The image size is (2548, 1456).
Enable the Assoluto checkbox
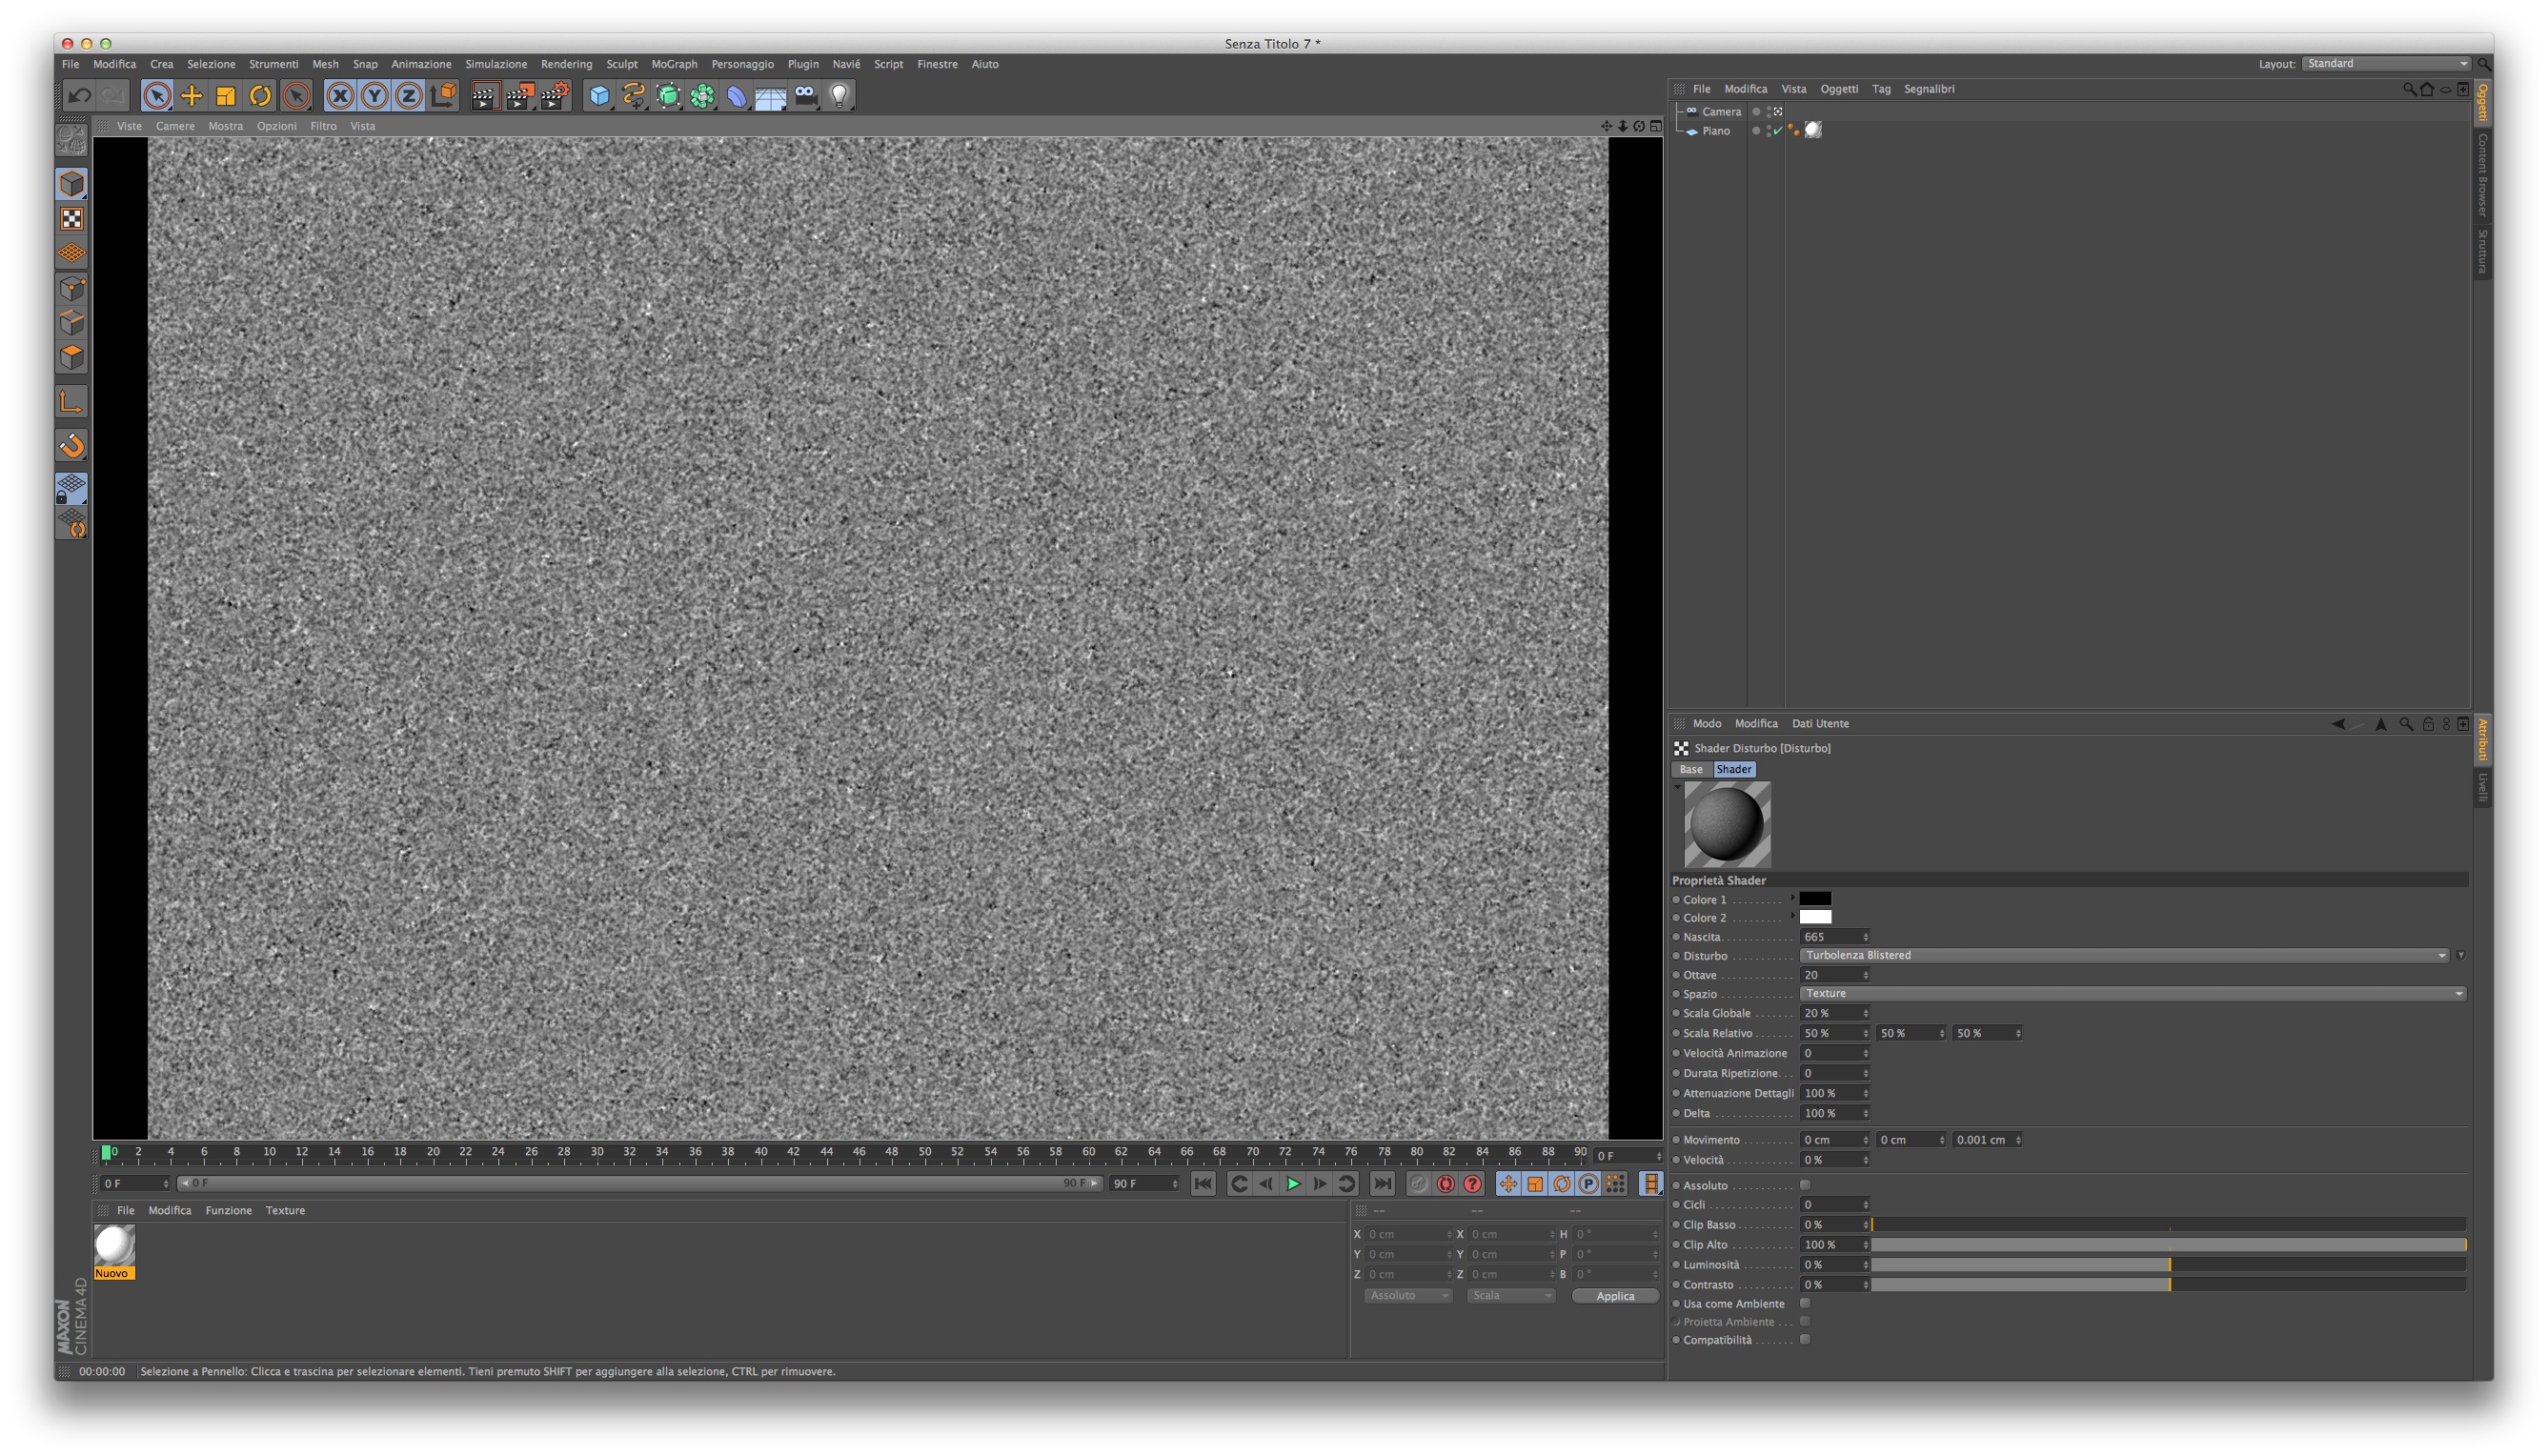[1805, 1185]
